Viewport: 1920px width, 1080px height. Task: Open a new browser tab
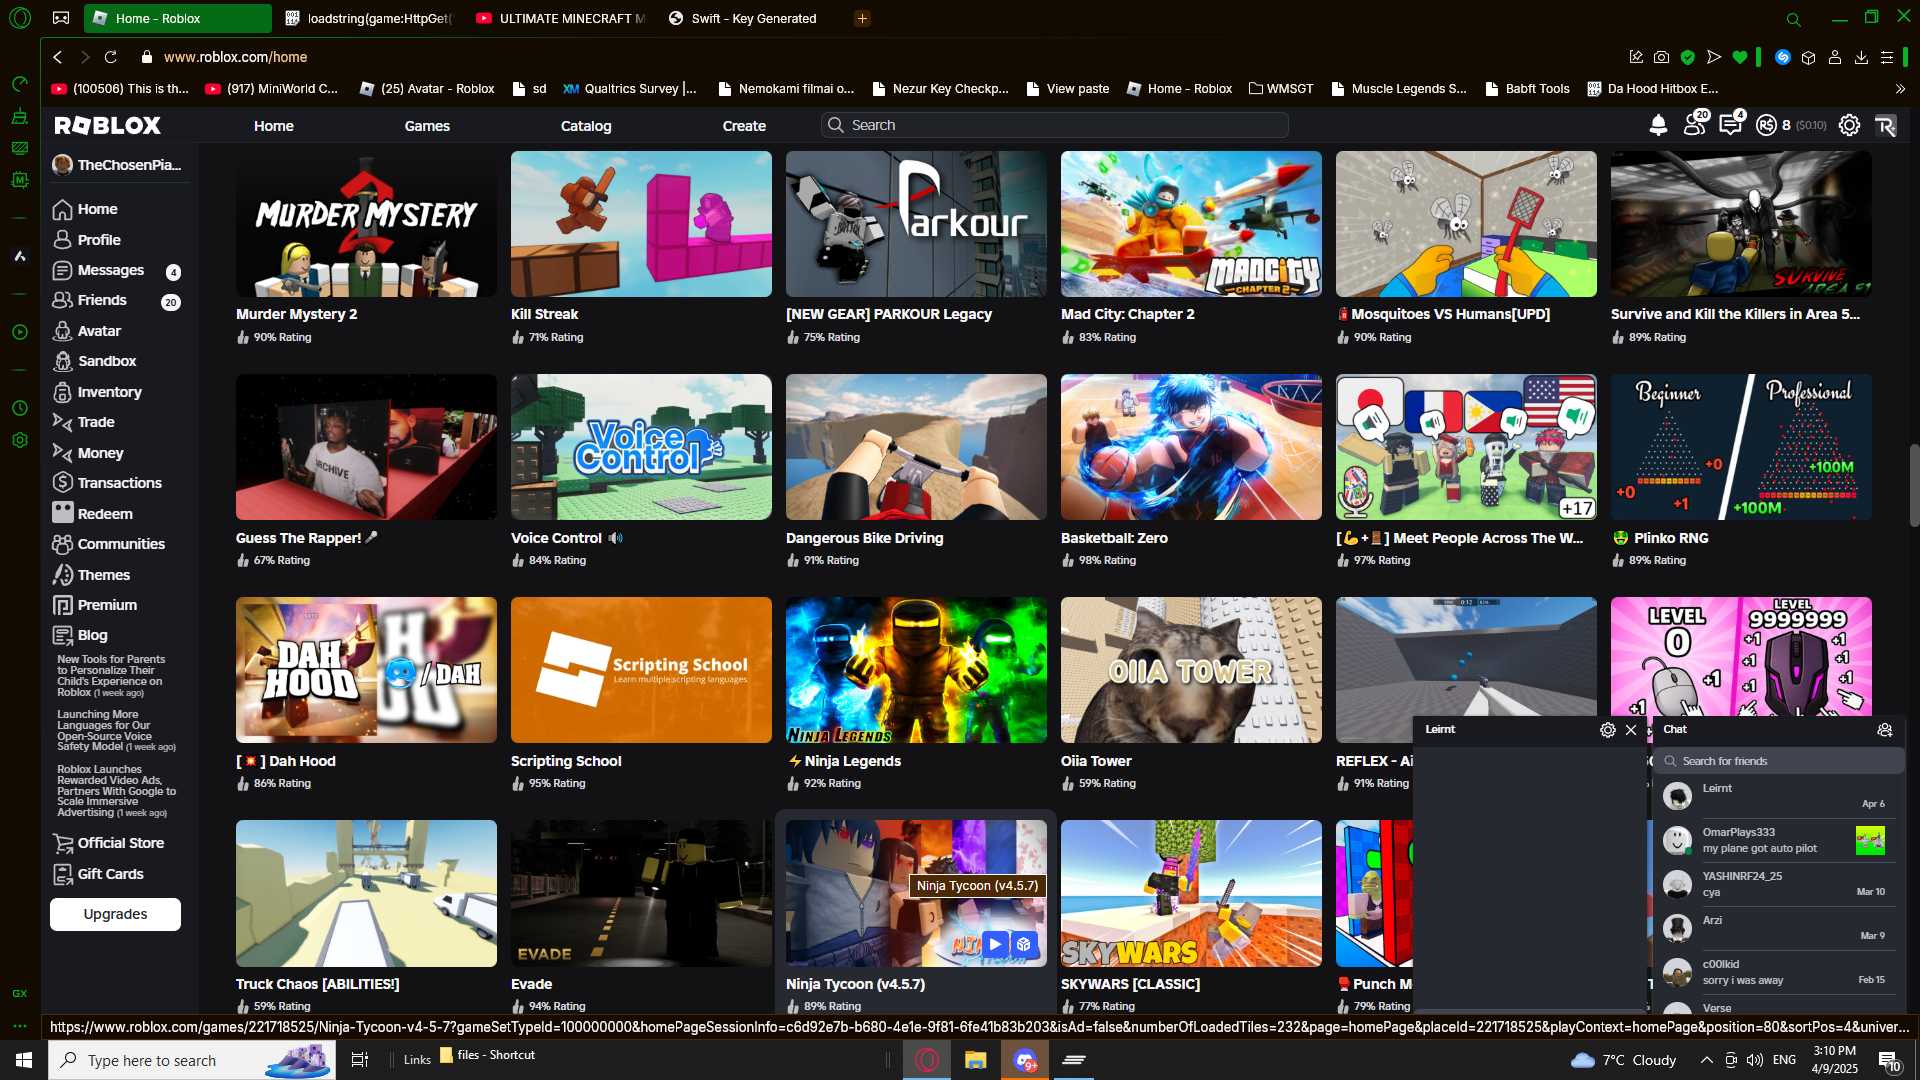point(862,18)
